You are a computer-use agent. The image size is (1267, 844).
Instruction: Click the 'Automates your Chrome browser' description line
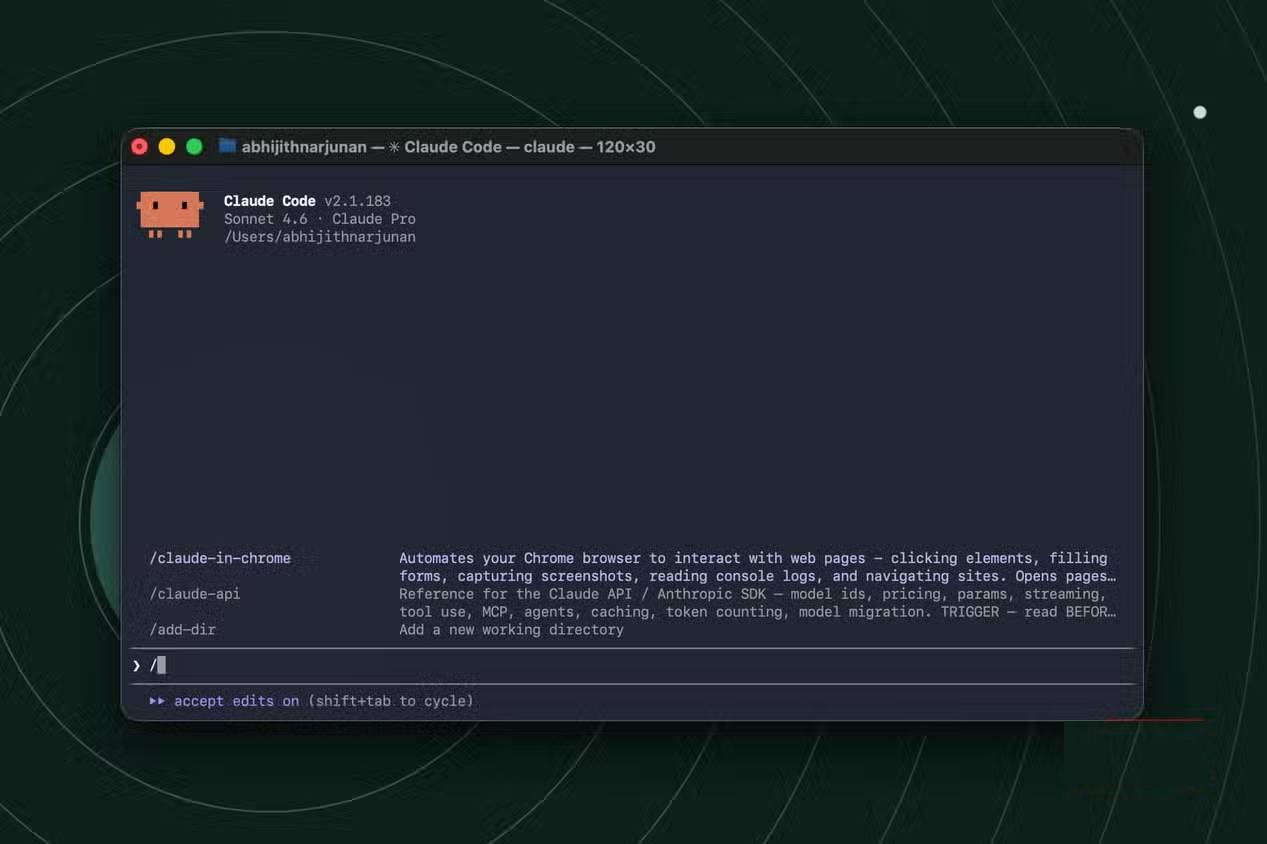(x=753, y=558)
